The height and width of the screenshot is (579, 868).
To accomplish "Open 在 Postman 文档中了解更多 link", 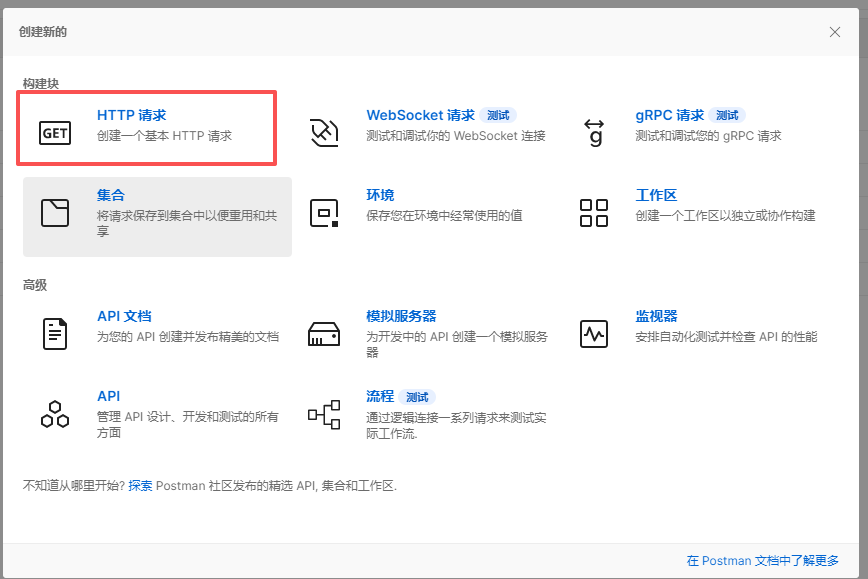I will tap(762, 561).
